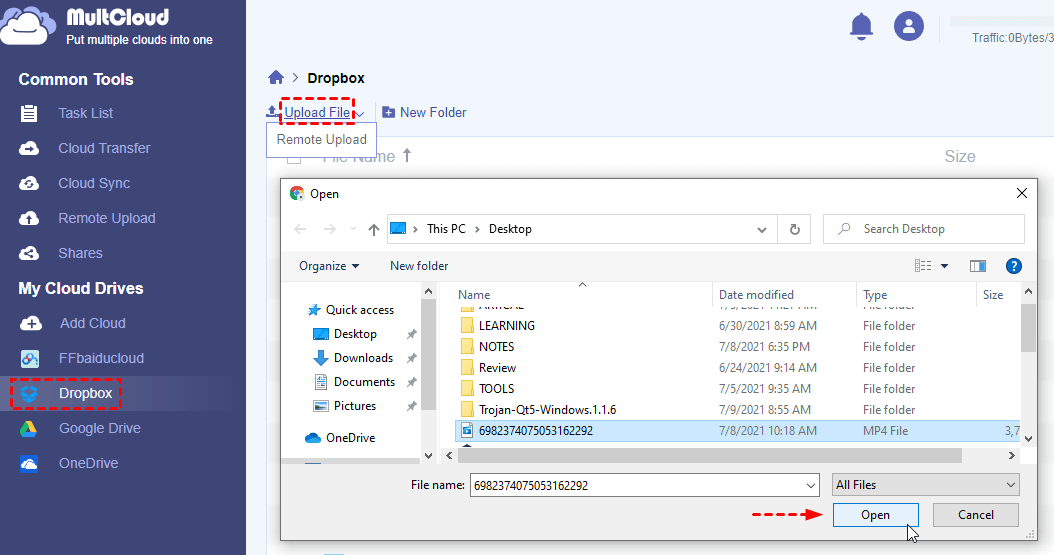Click the Shares sidebar icon

[29, 253]
